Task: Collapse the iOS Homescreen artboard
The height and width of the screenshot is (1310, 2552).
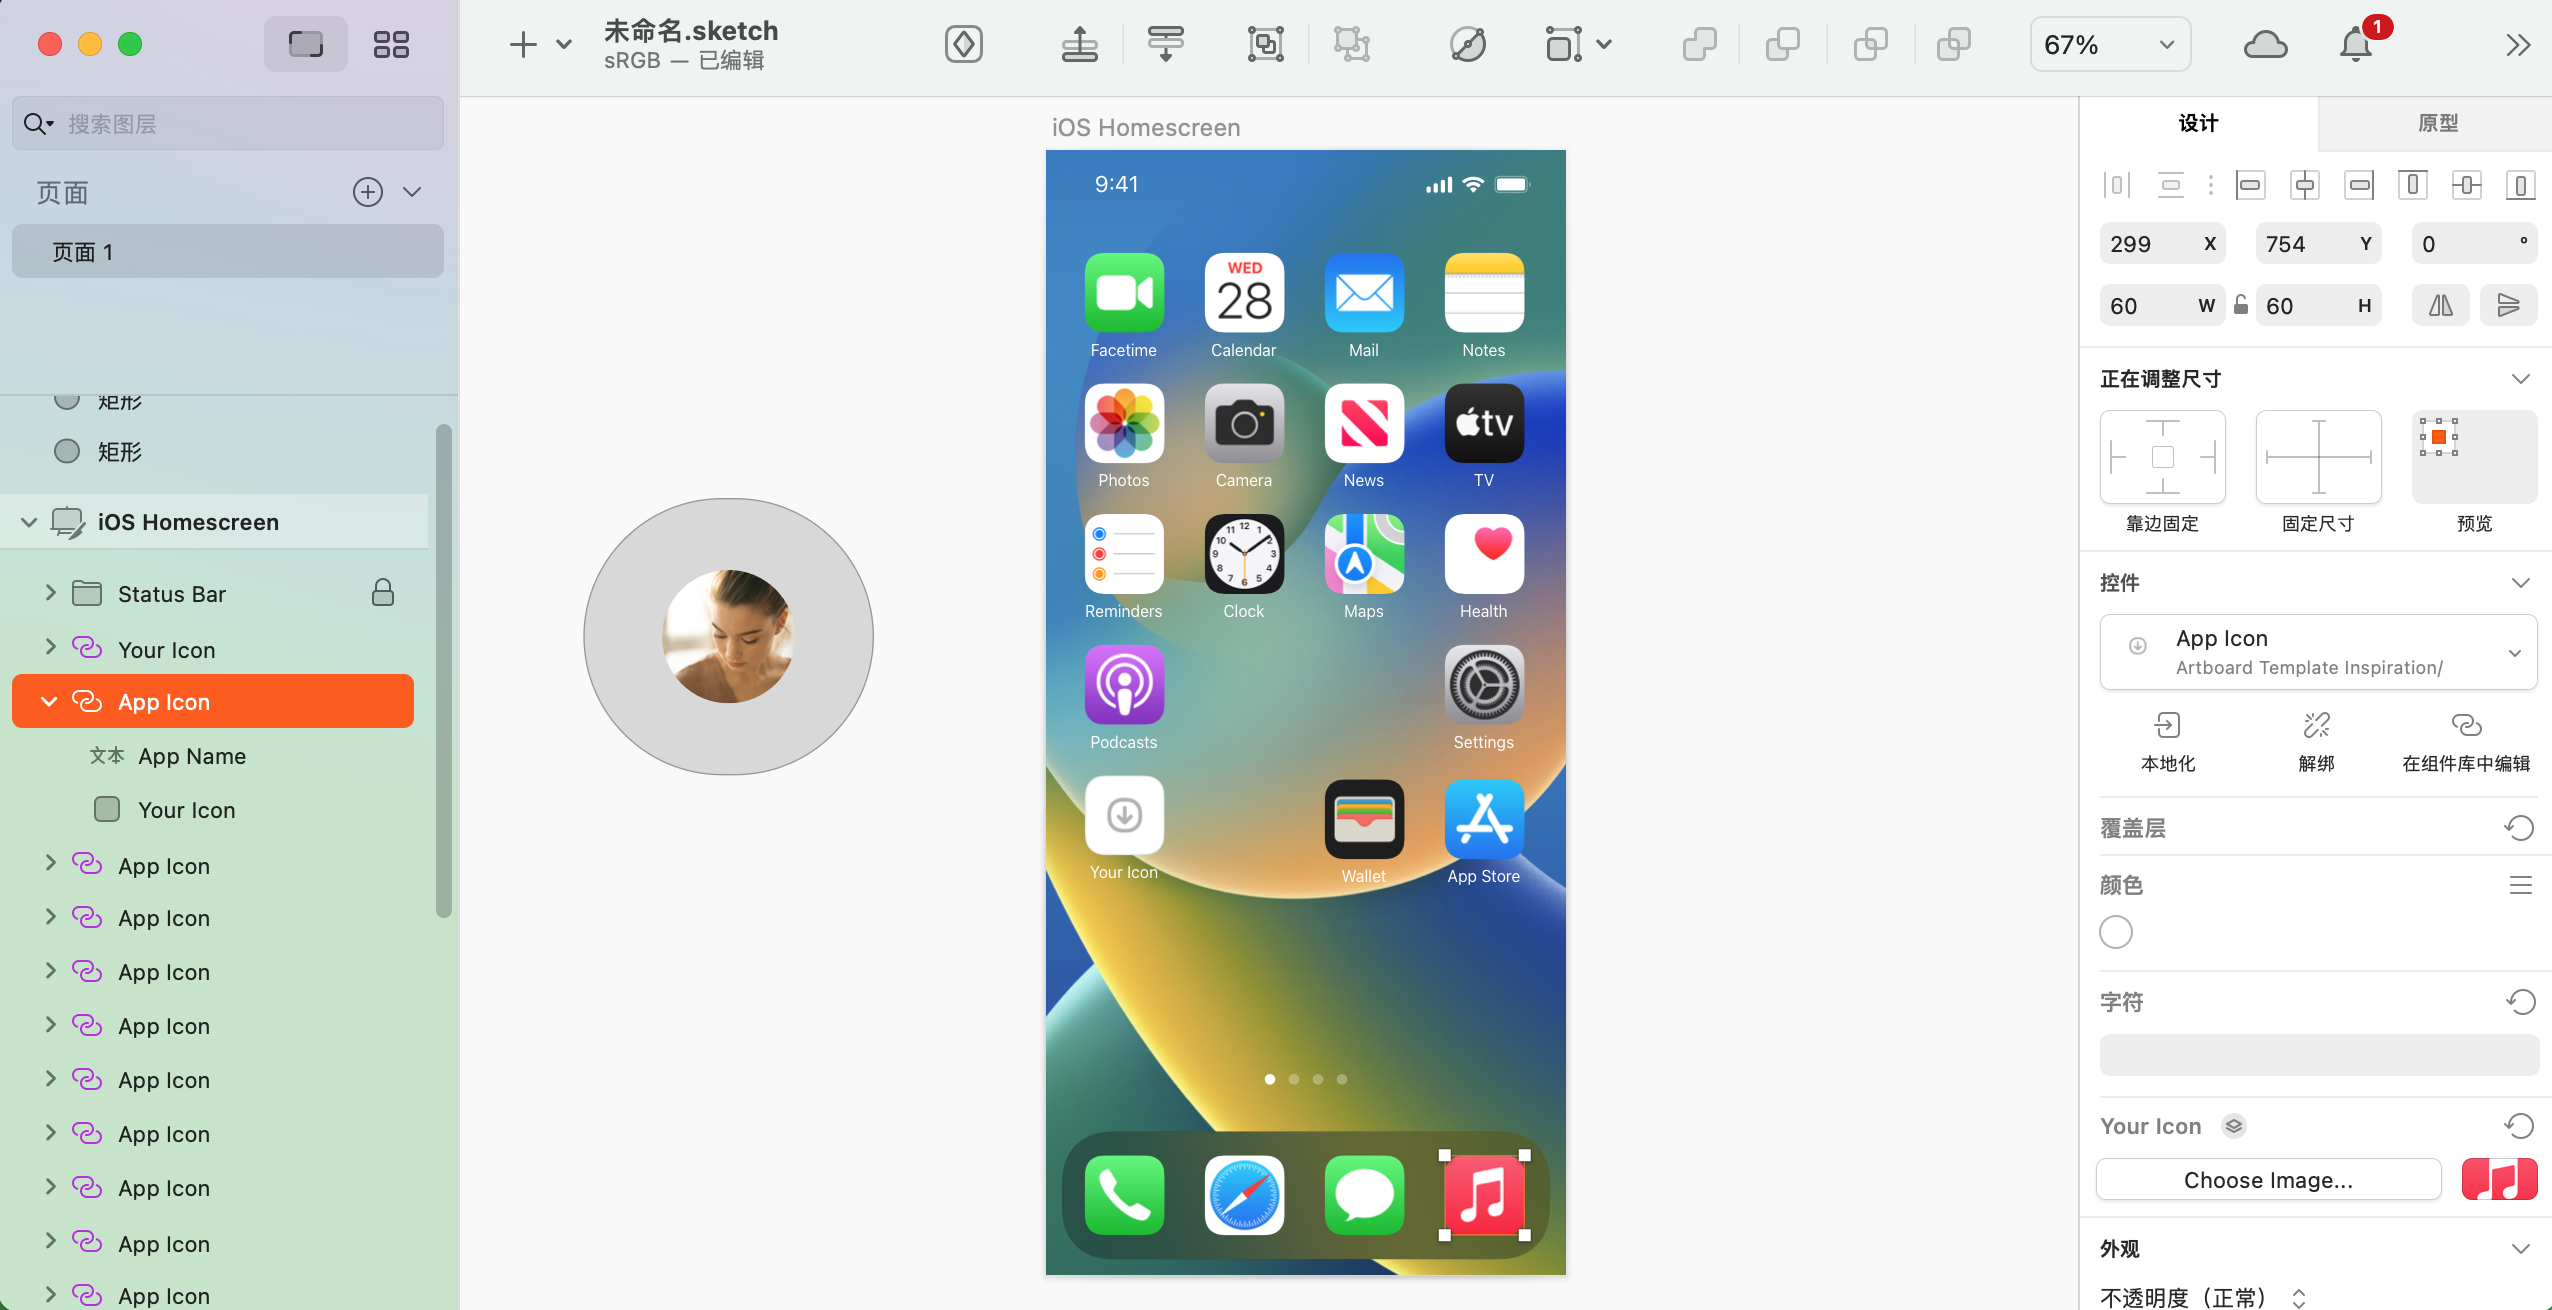Action: tap(29, 521)
